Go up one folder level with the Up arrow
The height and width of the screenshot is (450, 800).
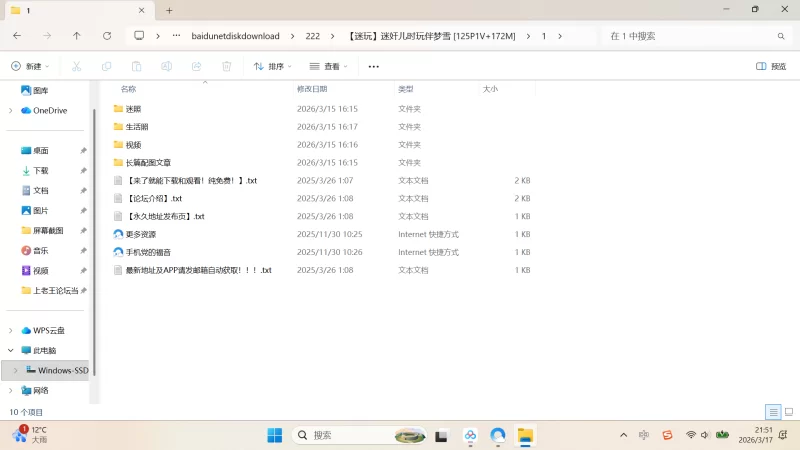click(77, 36)
